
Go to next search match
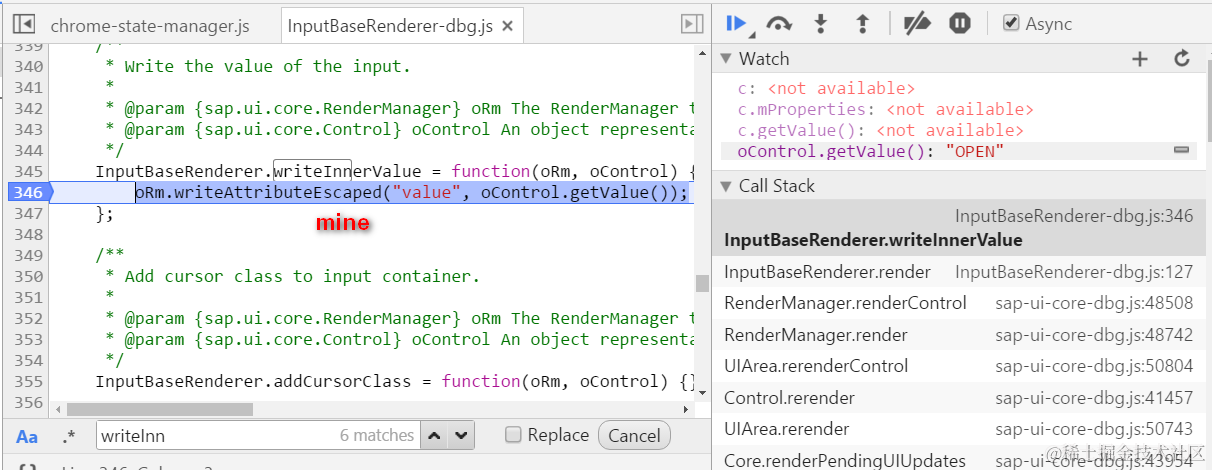click(x=460, y=436)
